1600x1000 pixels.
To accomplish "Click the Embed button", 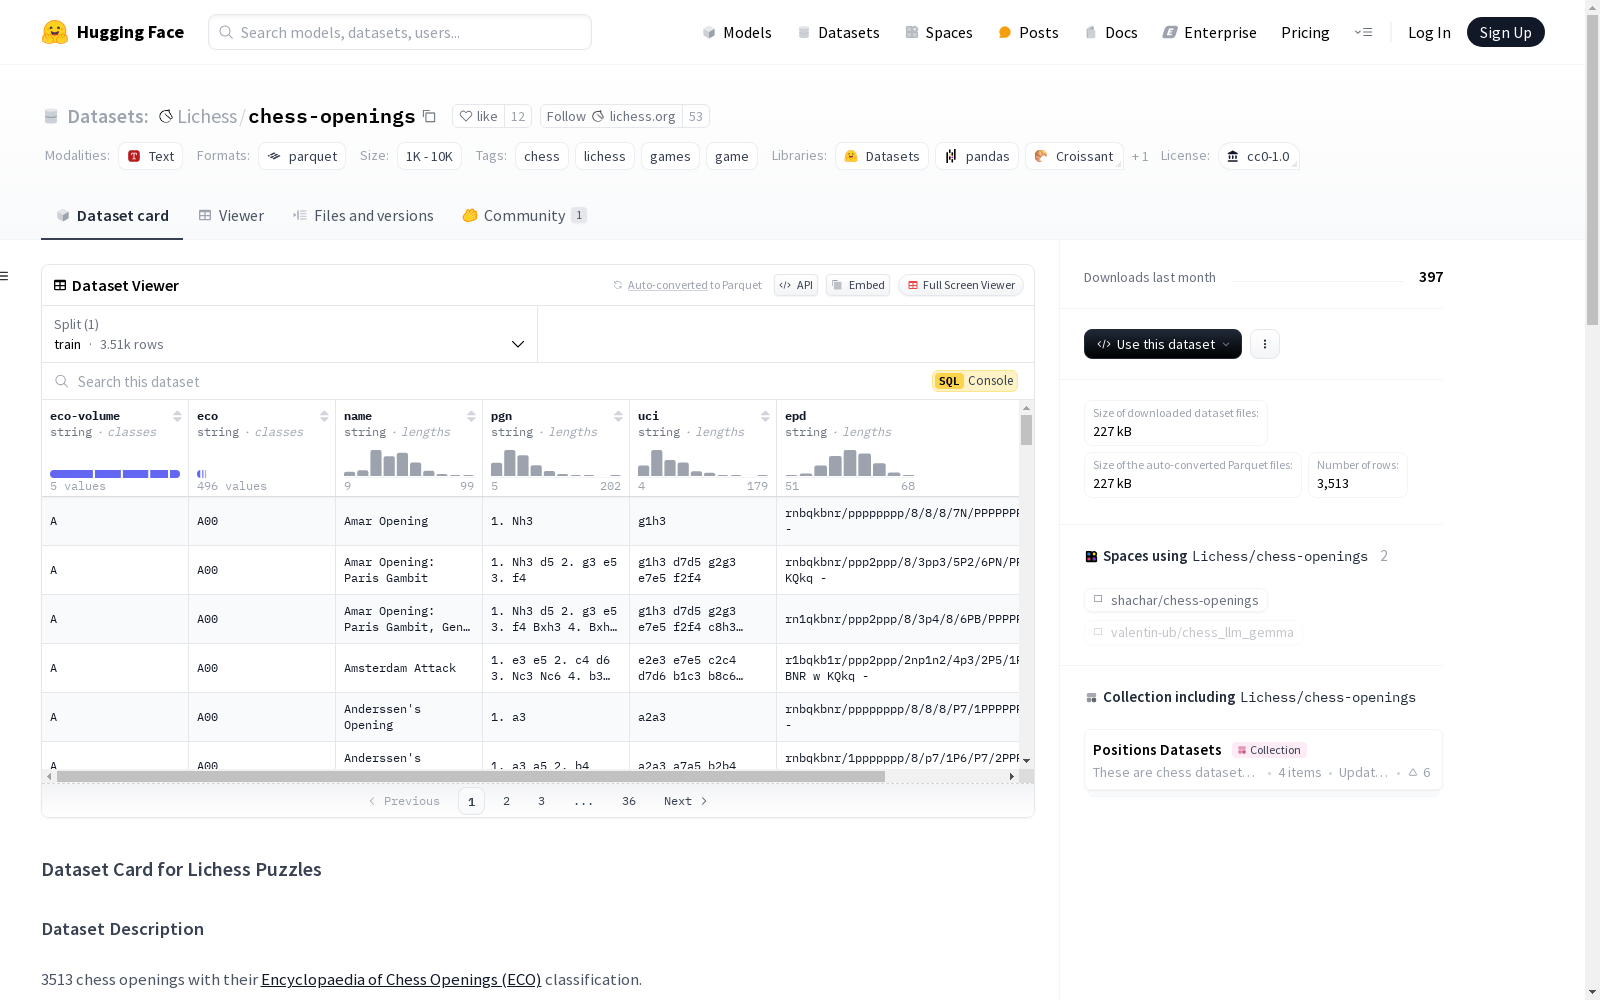I will tap(858, 285).
